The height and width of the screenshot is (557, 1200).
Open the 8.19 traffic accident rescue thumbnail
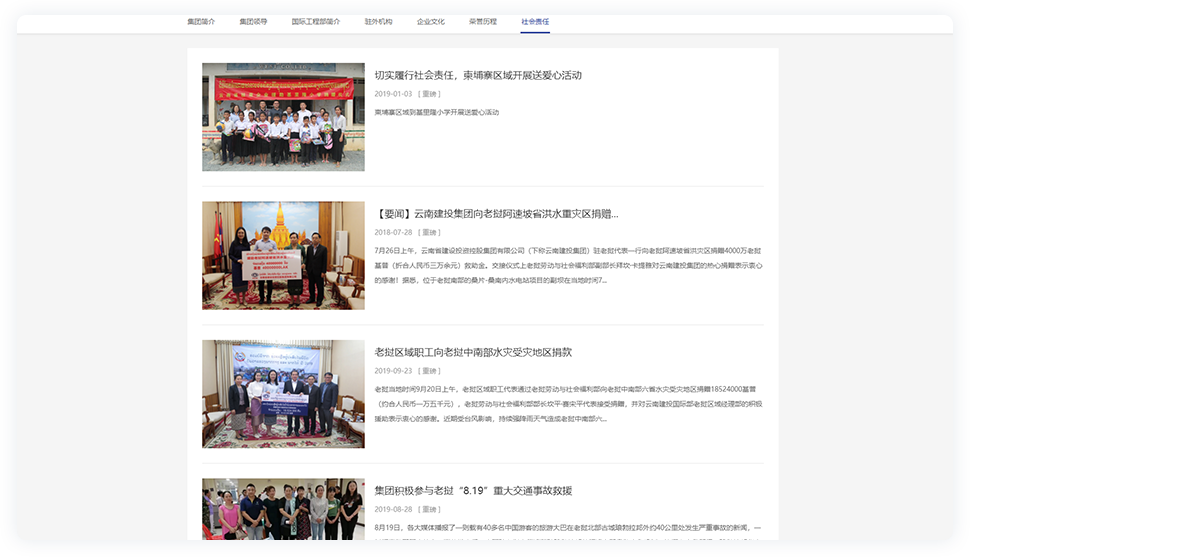283,508
